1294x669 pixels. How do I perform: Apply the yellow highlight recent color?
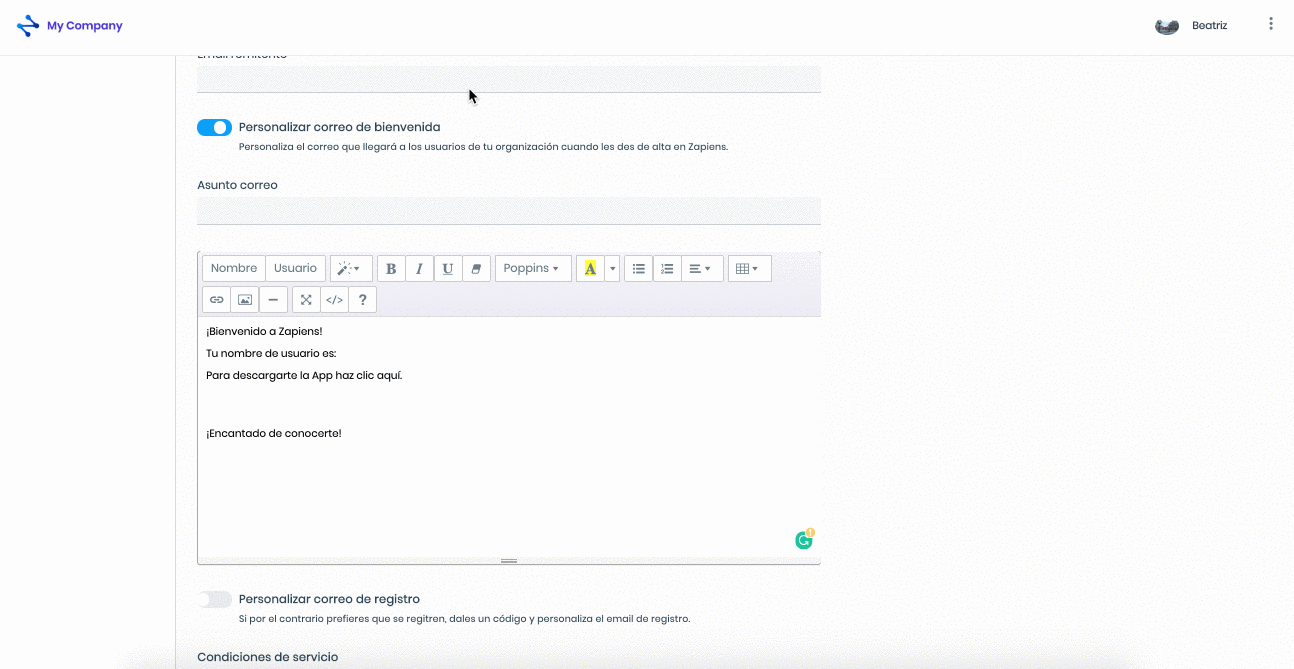590,268
